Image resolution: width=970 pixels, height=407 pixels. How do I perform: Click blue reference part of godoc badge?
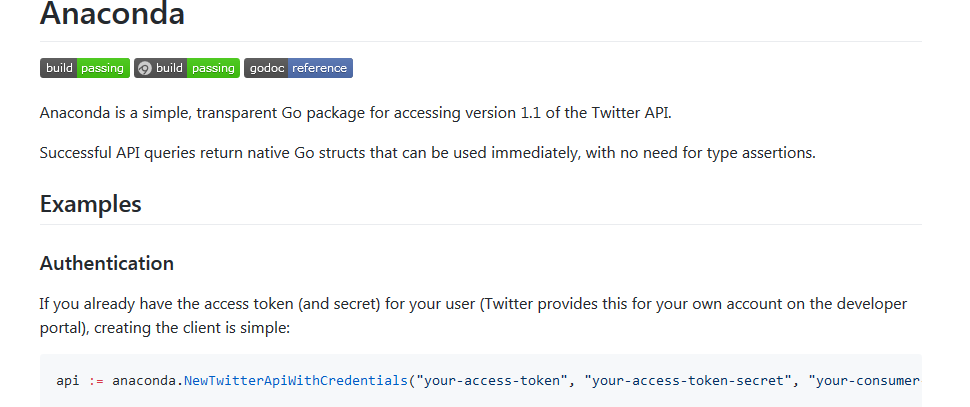320,68
